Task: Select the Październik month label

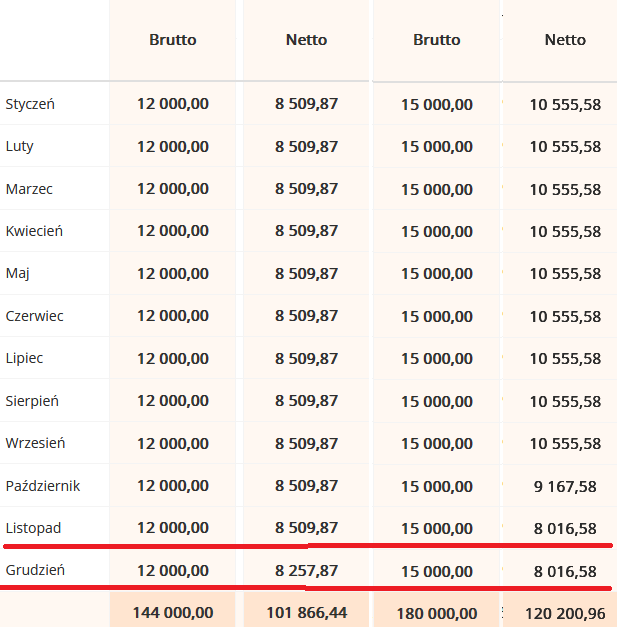Action: 42,486
